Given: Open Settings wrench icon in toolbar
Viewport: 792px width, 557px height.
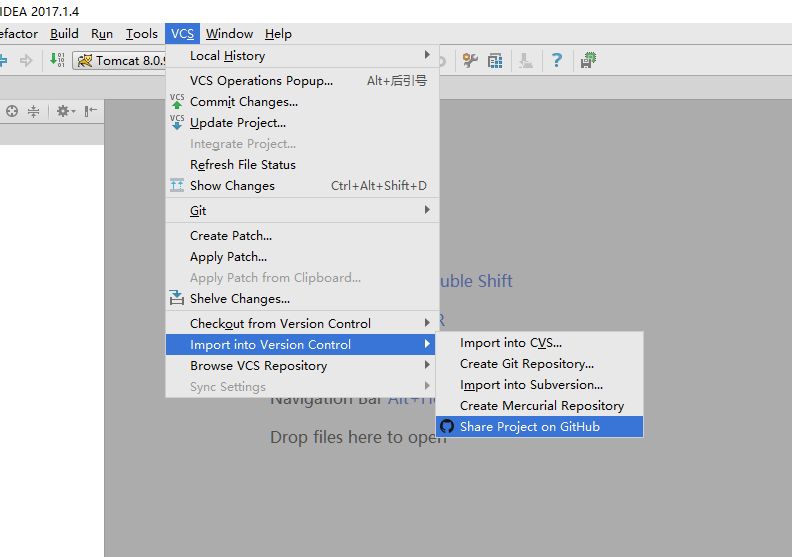Looking at the screenshot, I should [x=470, y=61].
